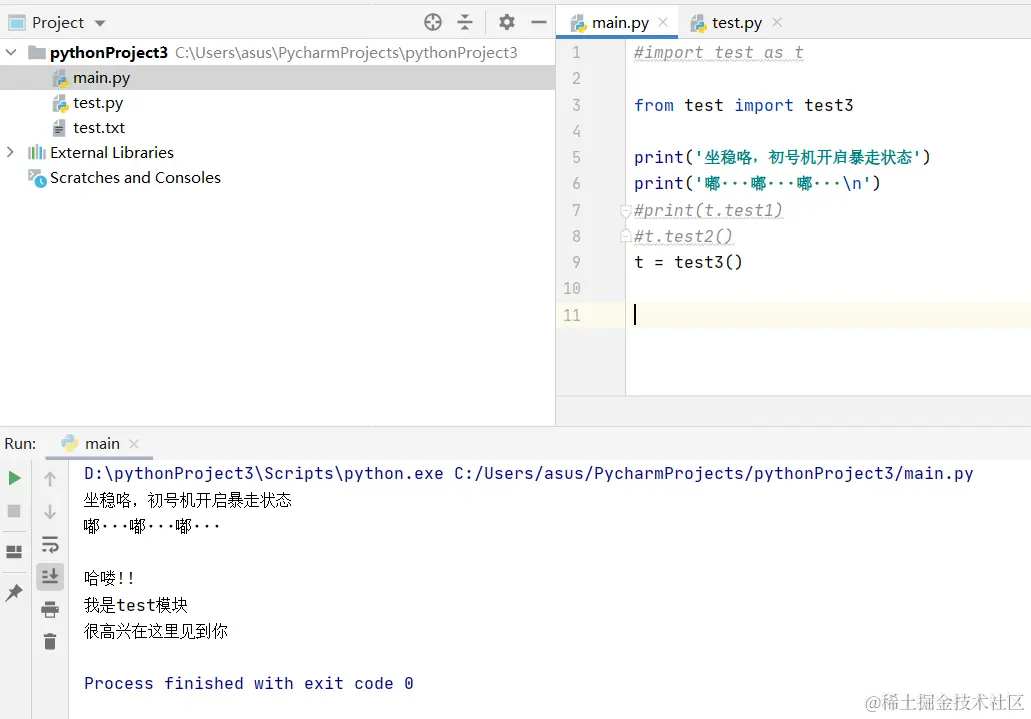1031x719 pixels.
Task: Click console output '坐稳咯，初号机开启暴走状态'
Action: pyautogui.click(x=188, y=500)
